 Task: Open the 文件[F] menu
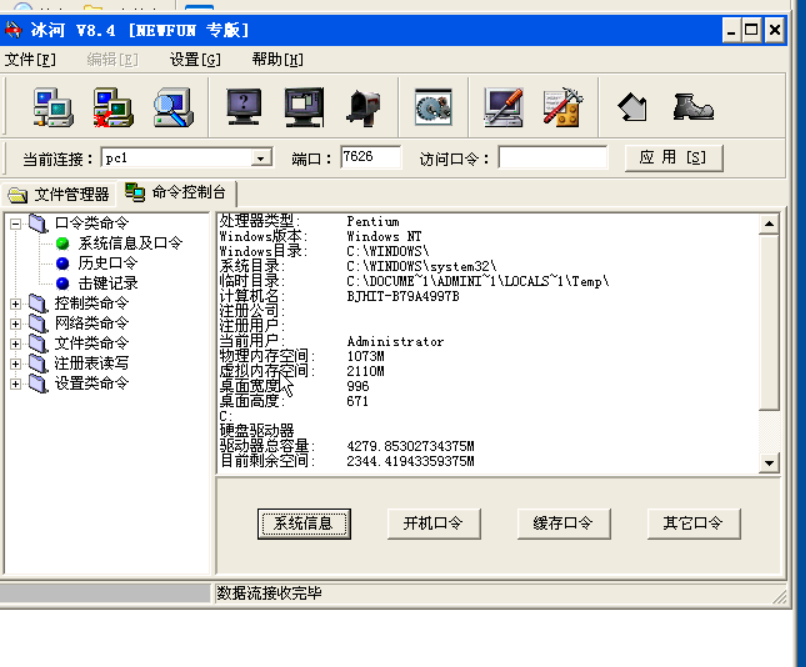30,60
